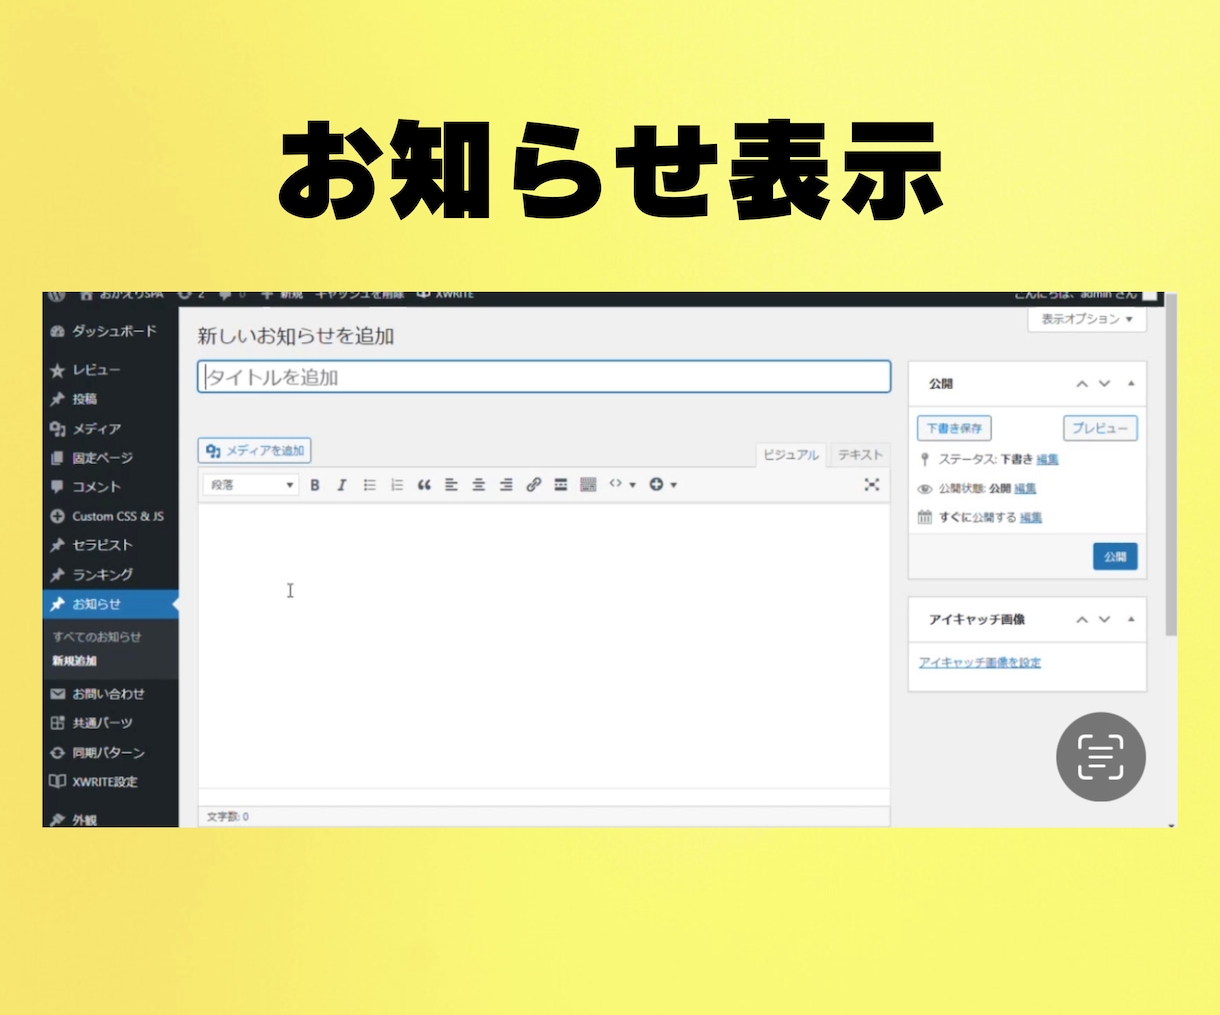
Task: Click the Custom CSS & JS plus icon
Action: [57, 516]
